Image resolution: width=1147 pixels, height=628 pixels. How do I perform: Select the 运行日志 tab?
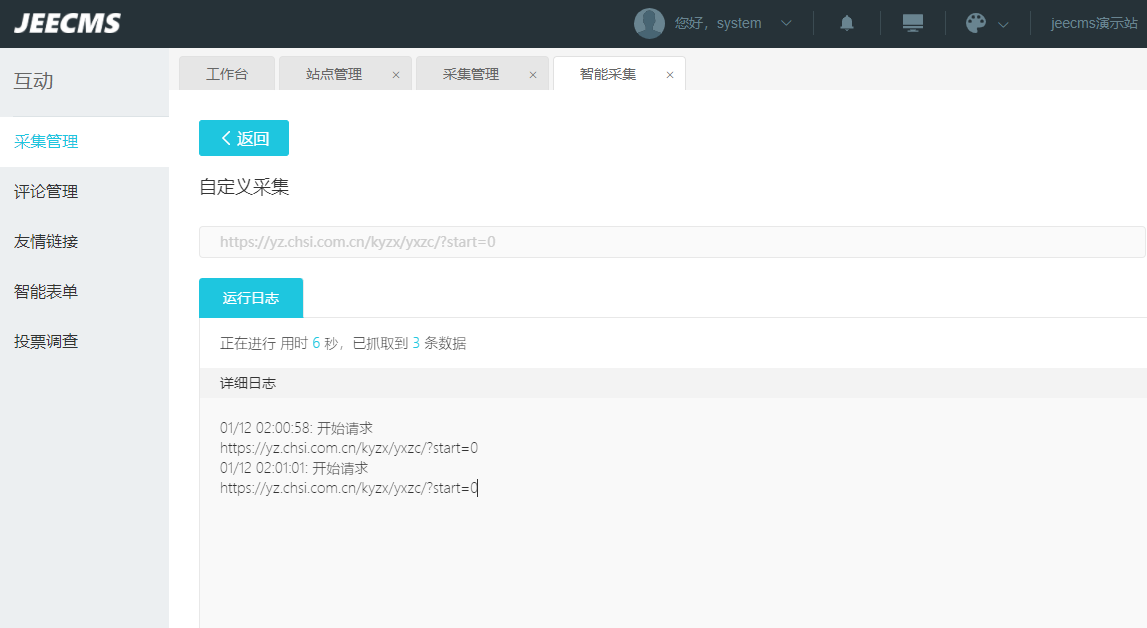click(x=251, y=298)
